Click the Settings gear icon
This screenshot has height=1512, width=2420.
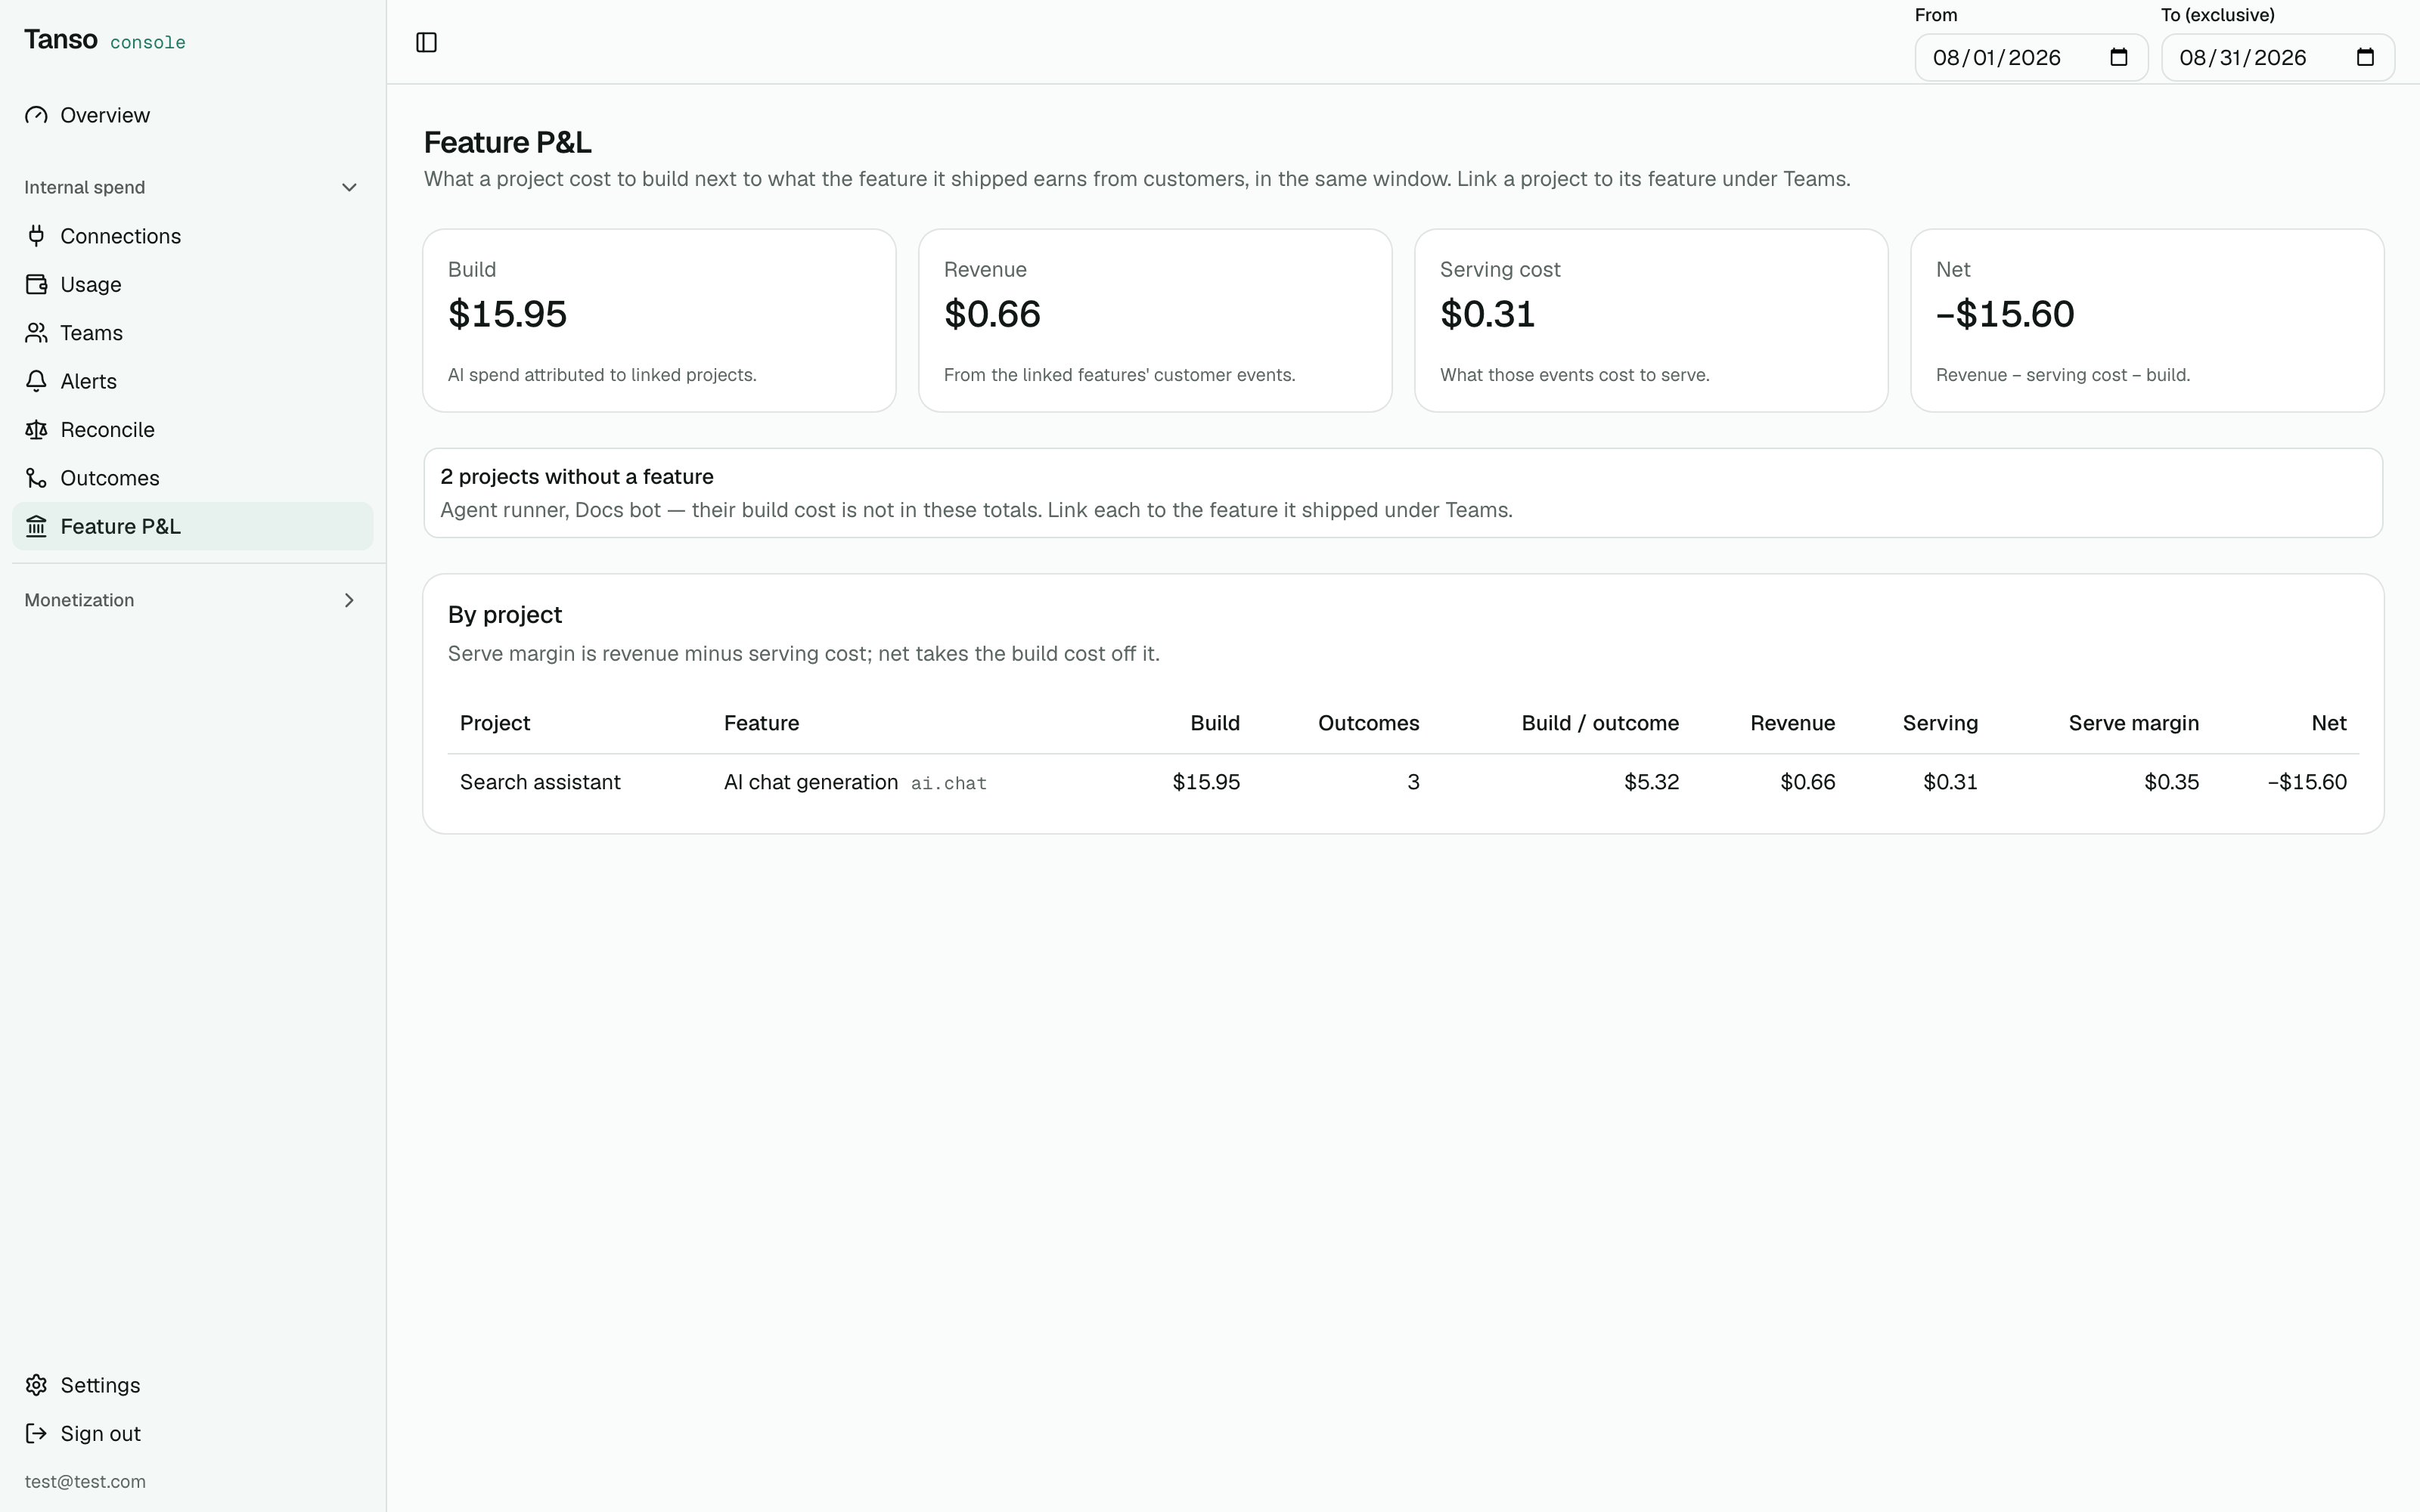pos(37,1385)
